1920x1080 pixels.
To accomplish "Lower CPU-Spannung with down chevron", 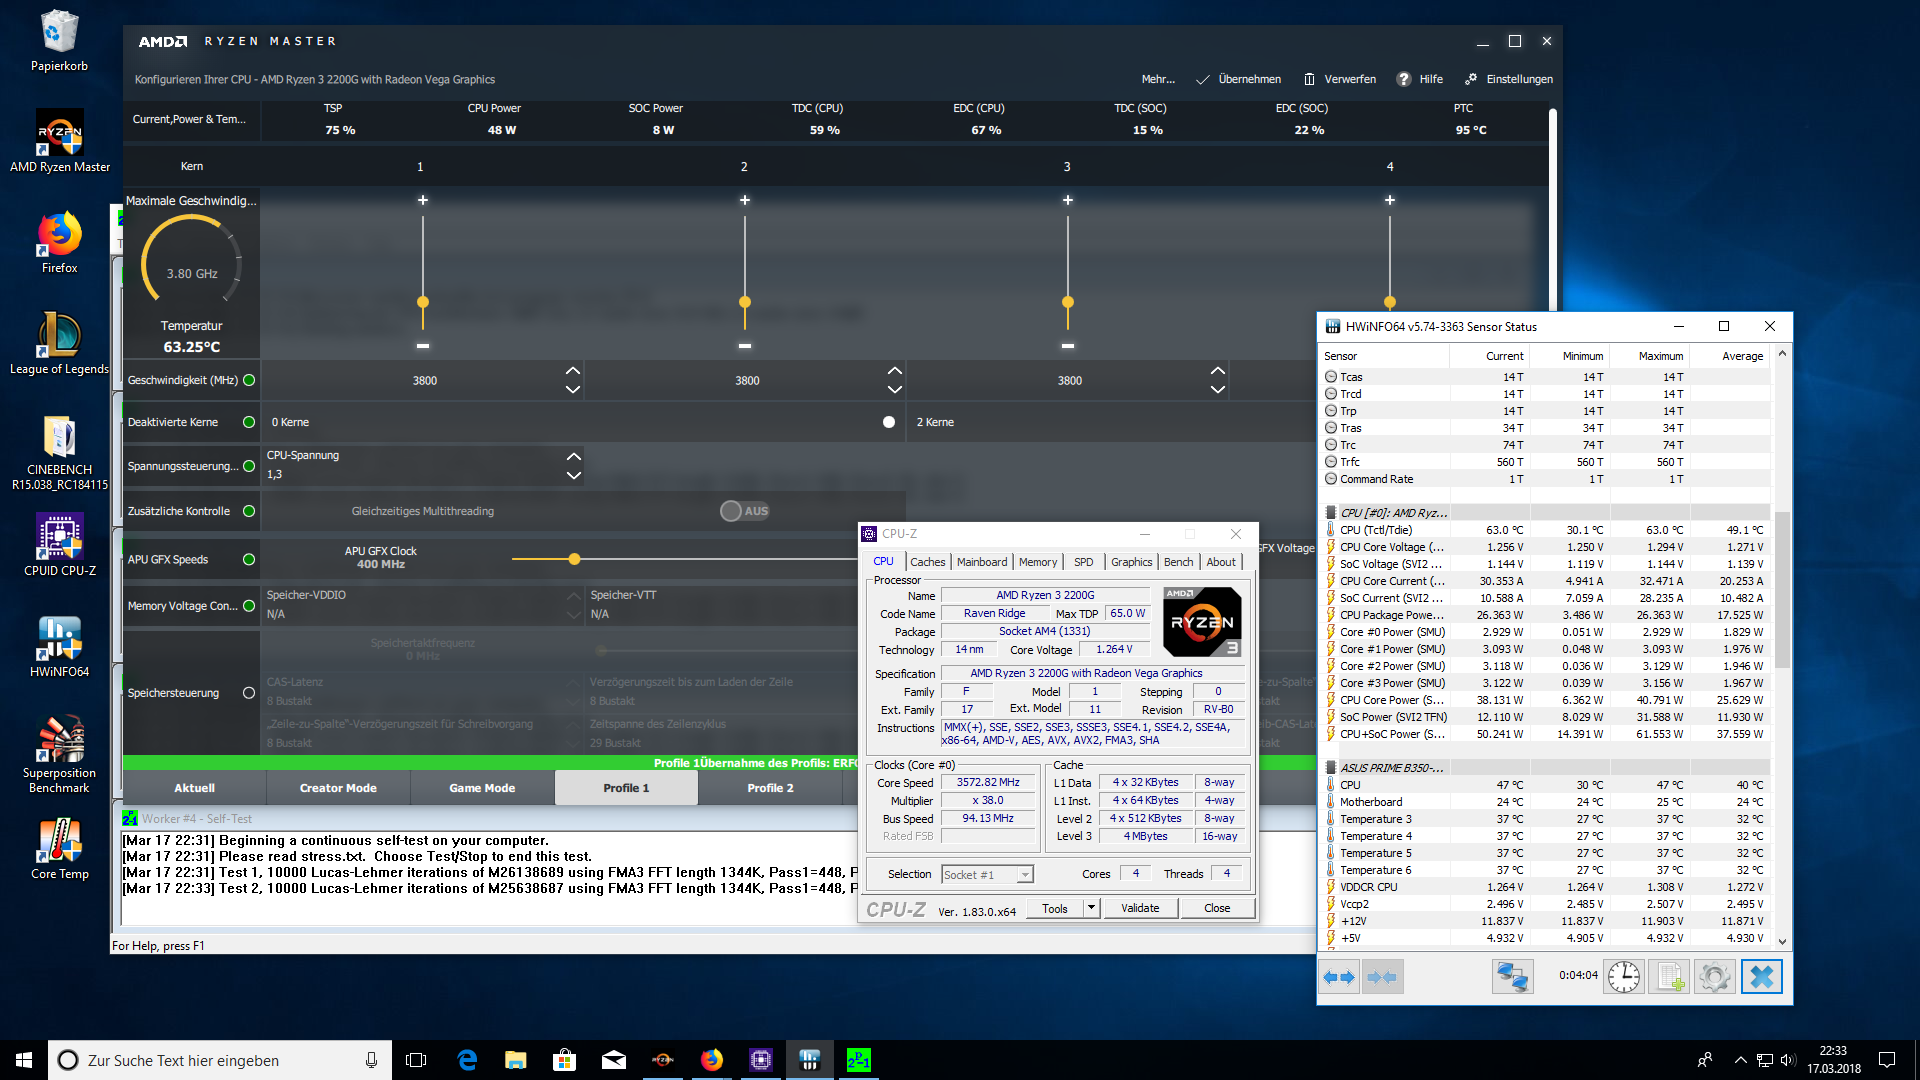I will pos(574,475).
